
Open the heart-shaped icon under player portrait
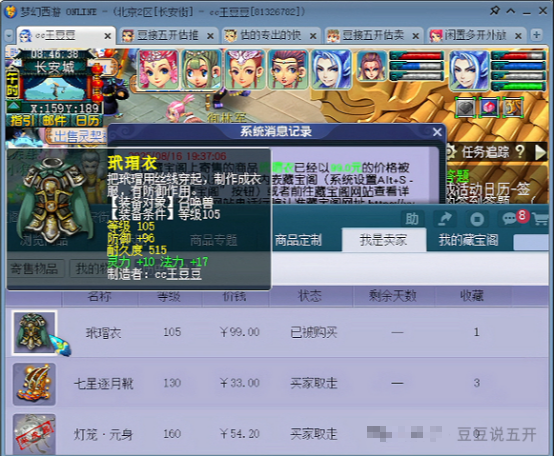466,107
